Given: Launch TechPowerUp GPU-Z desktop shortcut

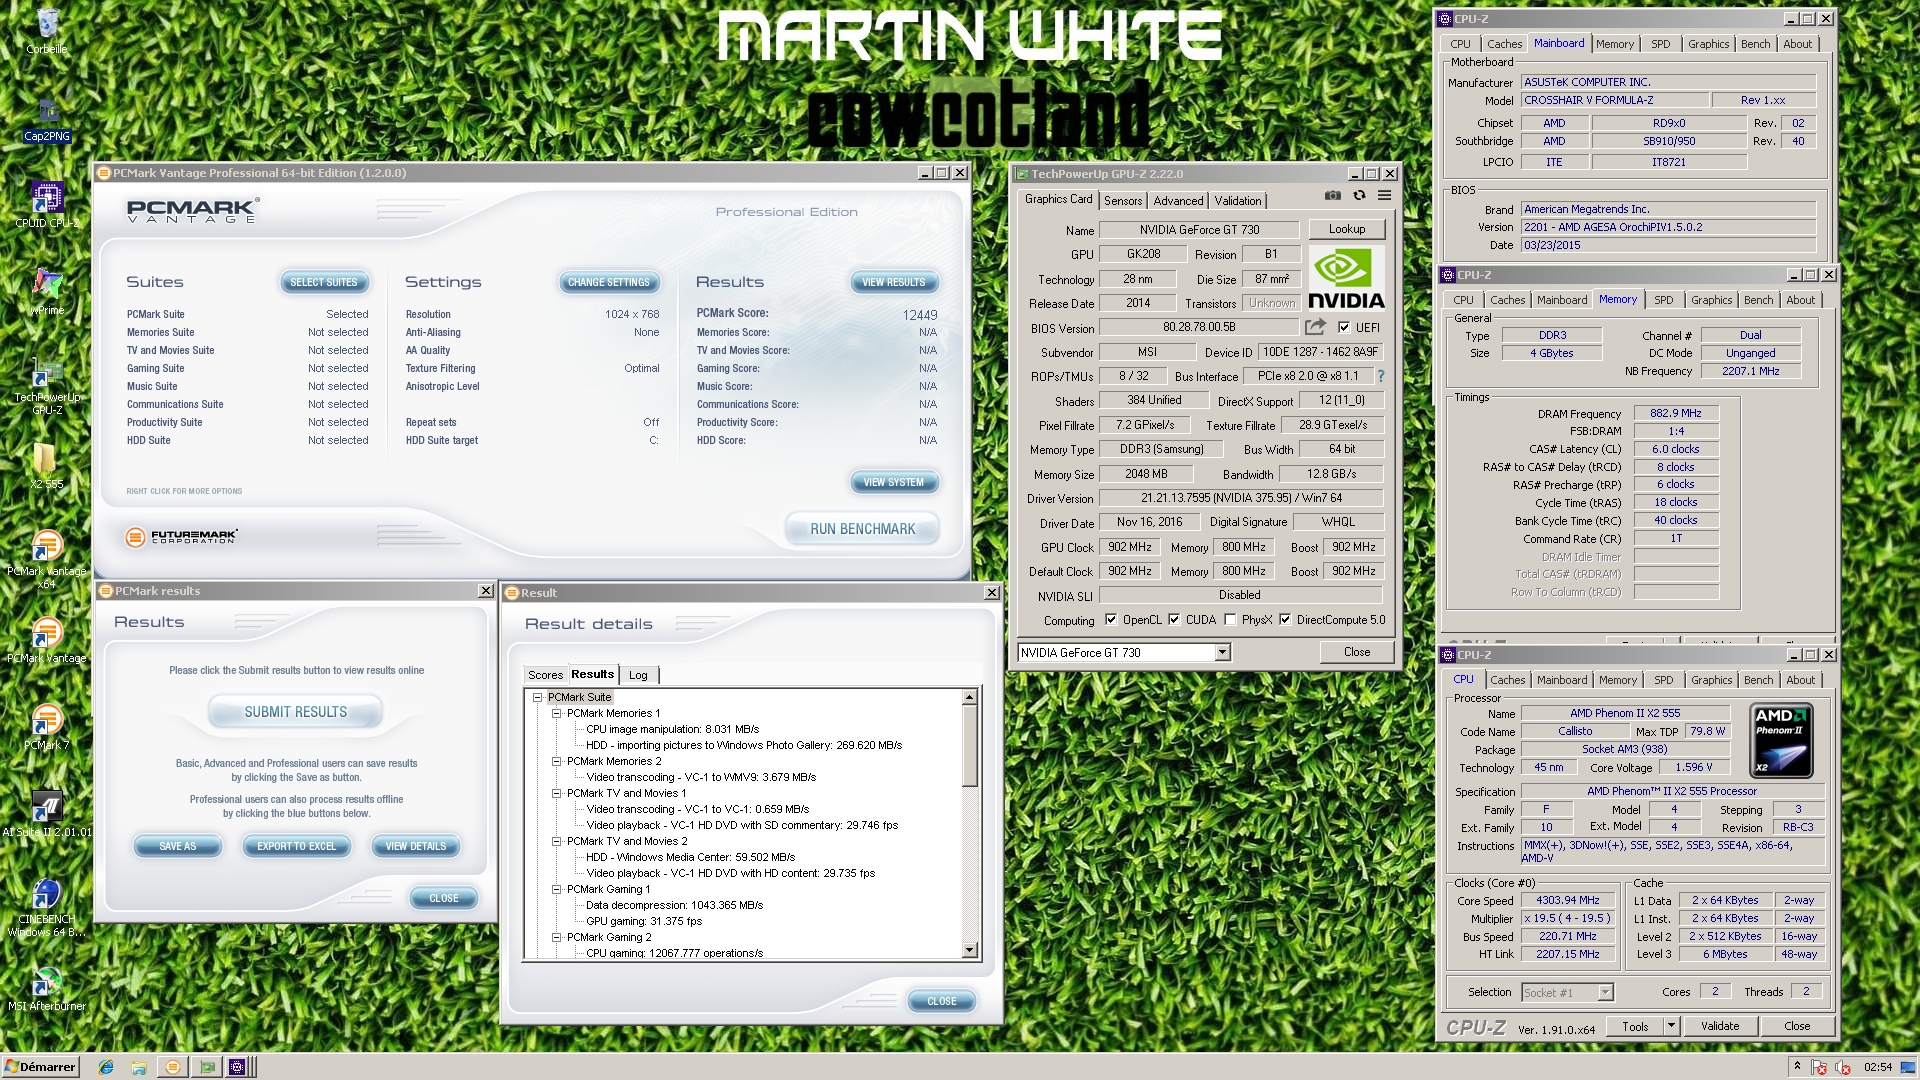Looking at the screenshot, I should click(47, 386).
